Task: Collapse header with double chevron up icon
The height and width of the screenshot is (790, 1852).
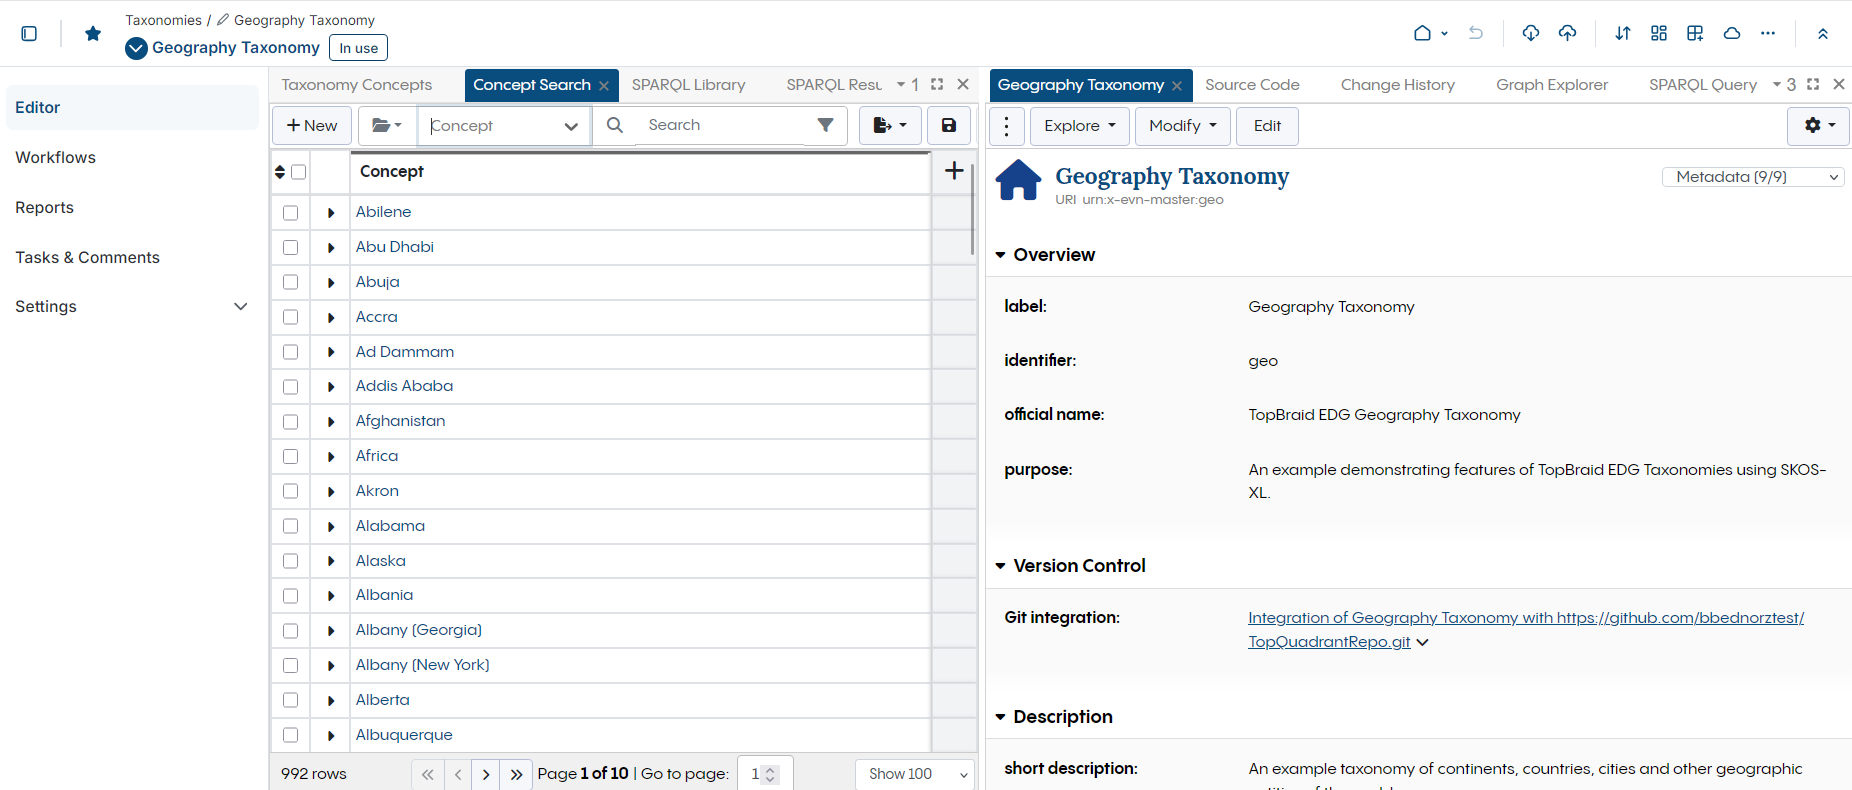Action: [1823, 33]
